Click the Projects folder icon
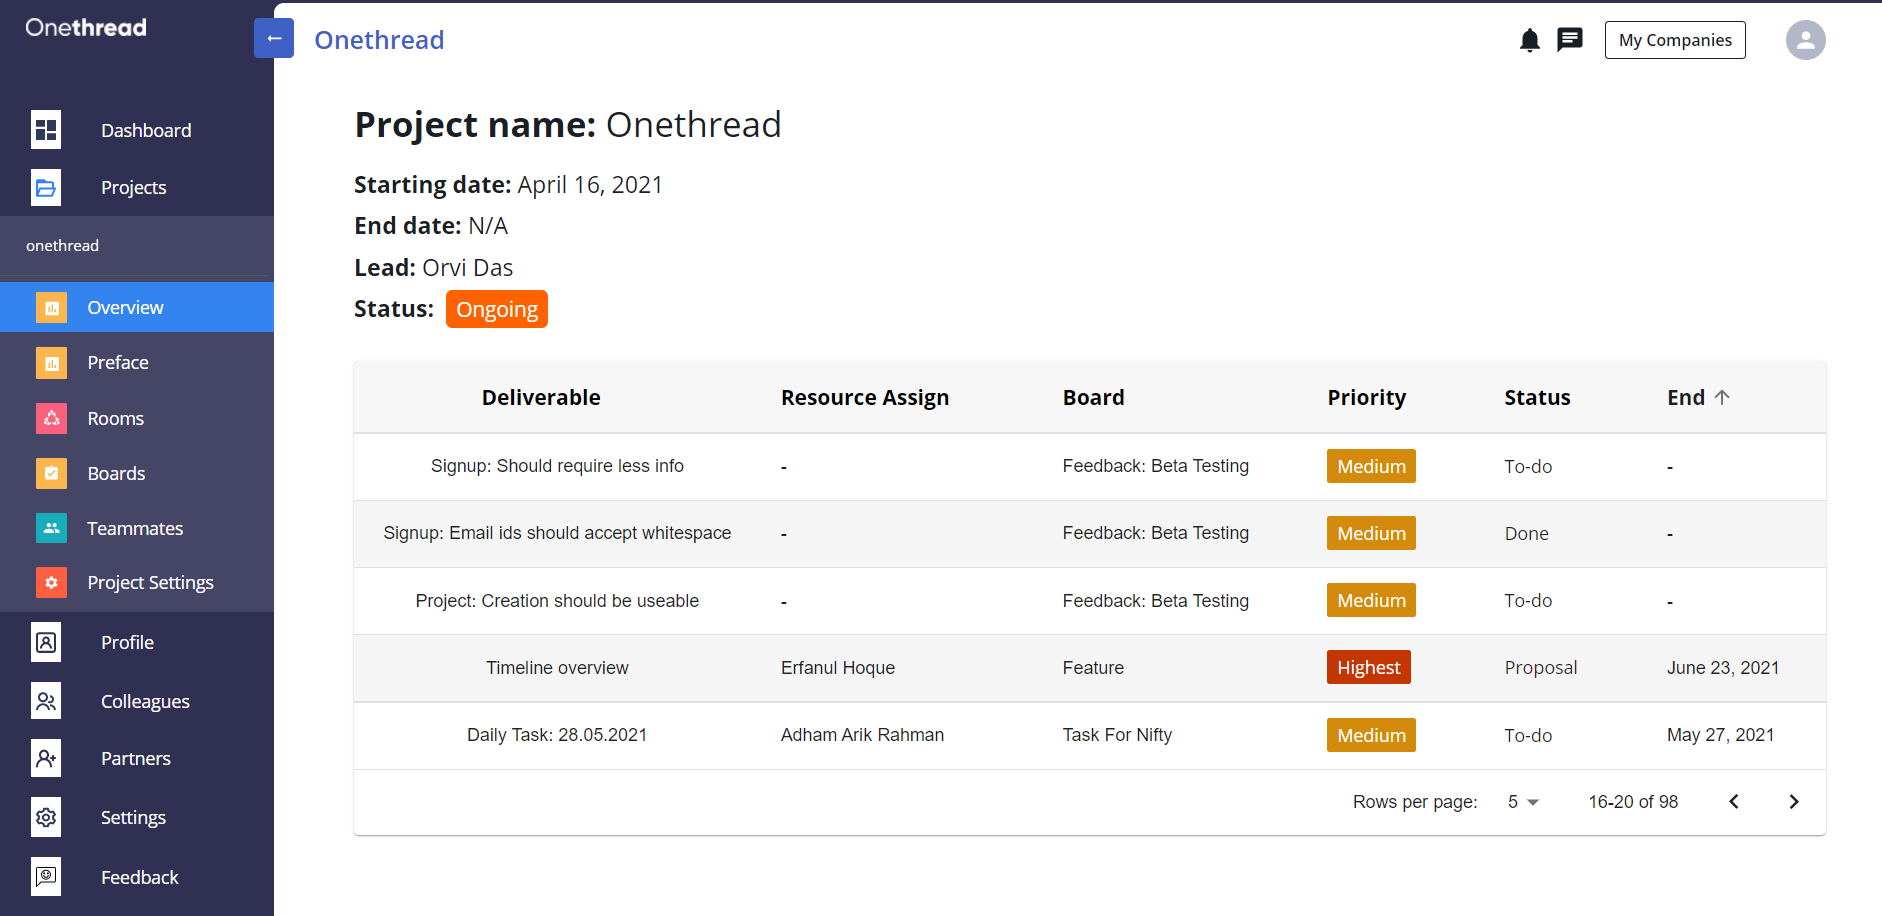The width and height of the screenshot is (1882, 916). click(46, 187)
